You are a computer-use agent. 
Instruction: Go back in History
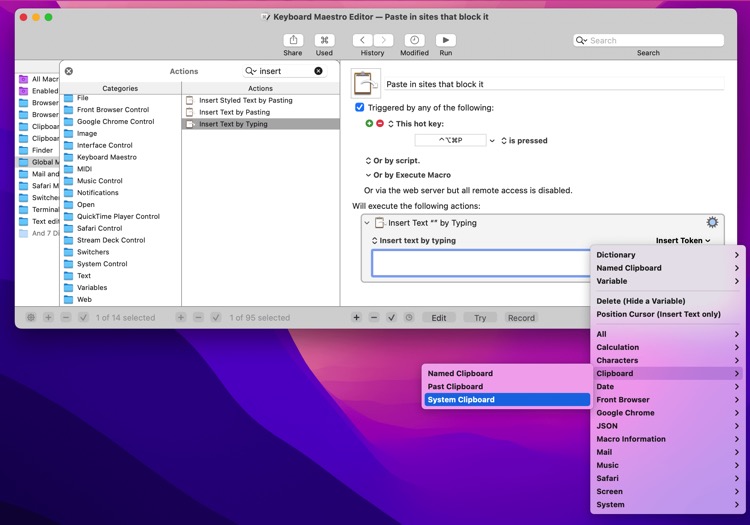tap(363, 40)
